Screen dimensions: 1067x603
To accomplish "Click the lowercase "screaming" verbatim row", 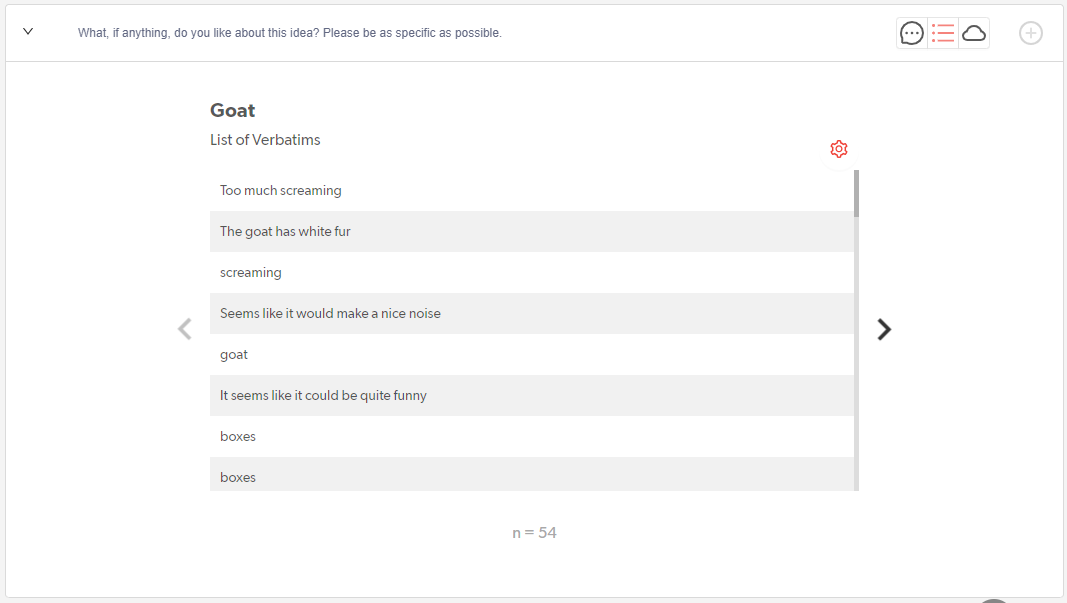I will click(x=251, y=272).
